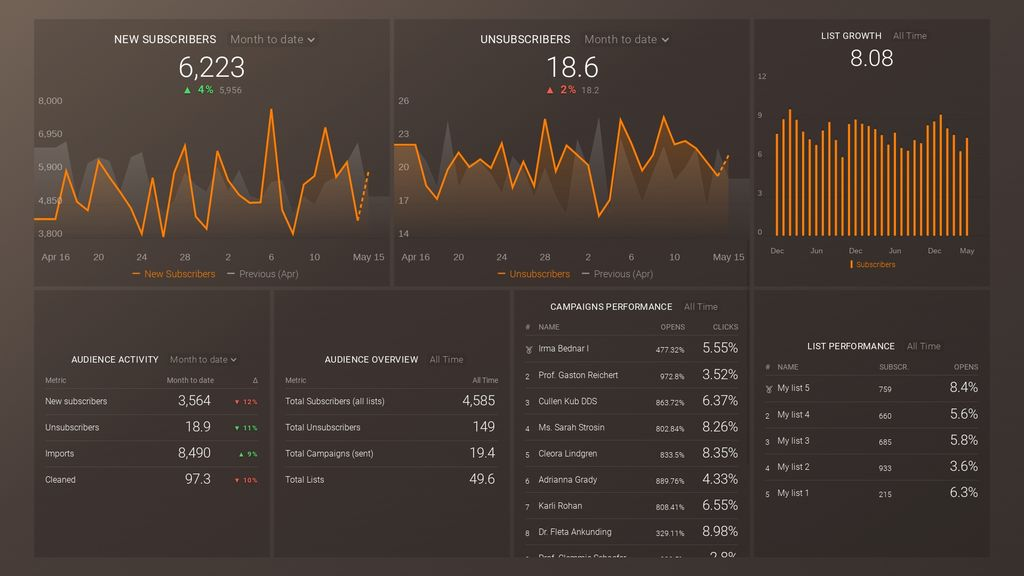Select the 6,223 New Subscribers total
The height and width of the screenshot is (576, 1024).
click(212, 67)
